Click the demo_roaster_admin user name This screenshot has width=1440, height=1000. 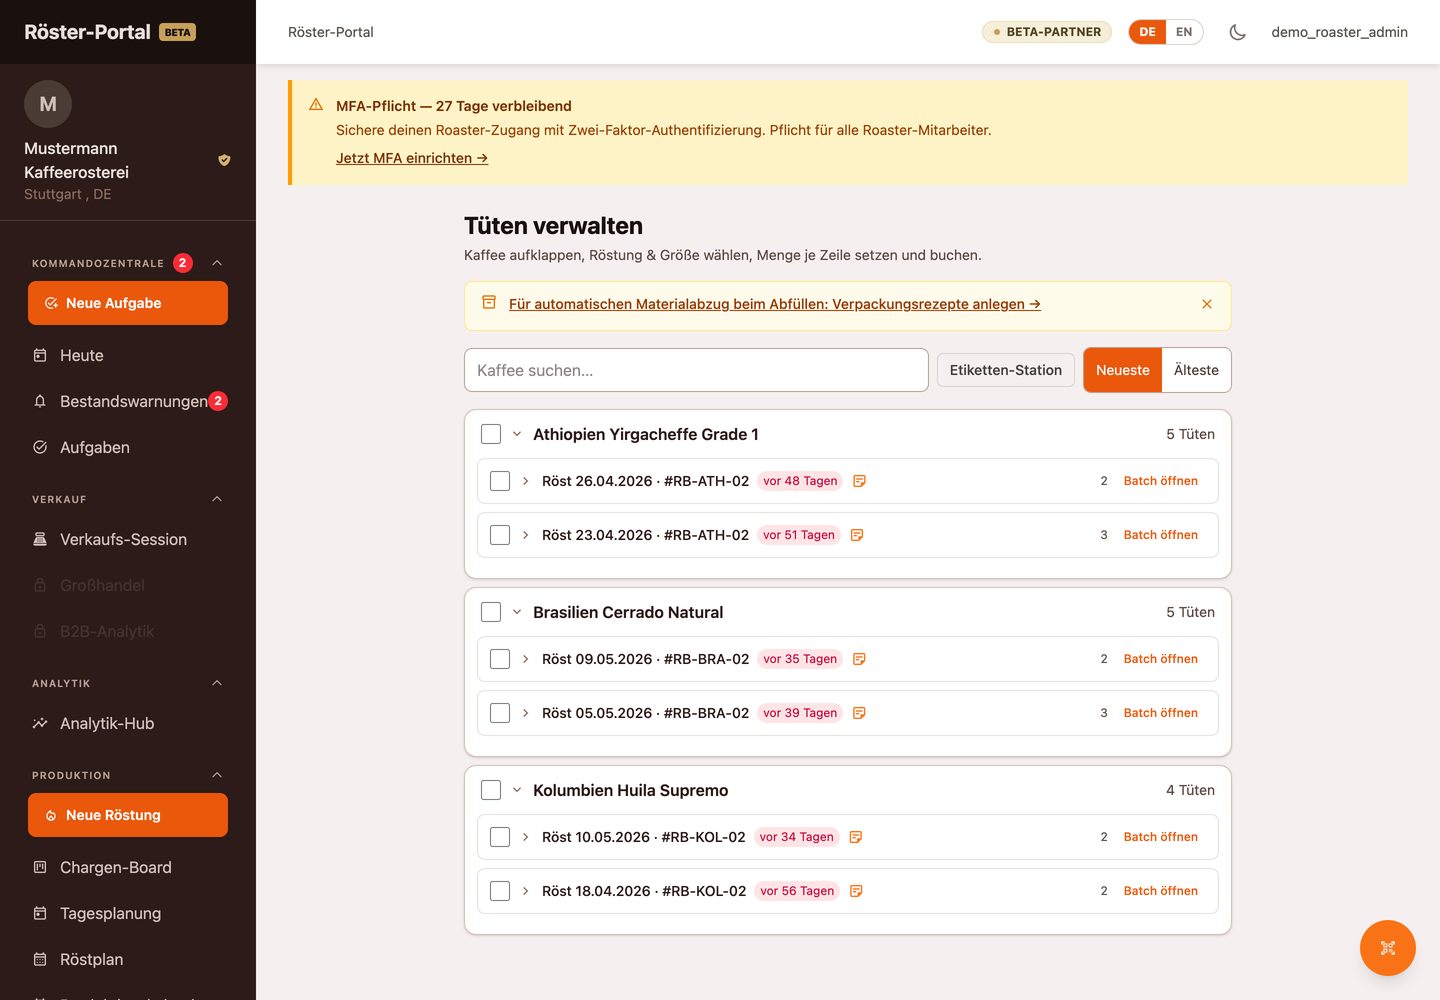pos(1339,32)
